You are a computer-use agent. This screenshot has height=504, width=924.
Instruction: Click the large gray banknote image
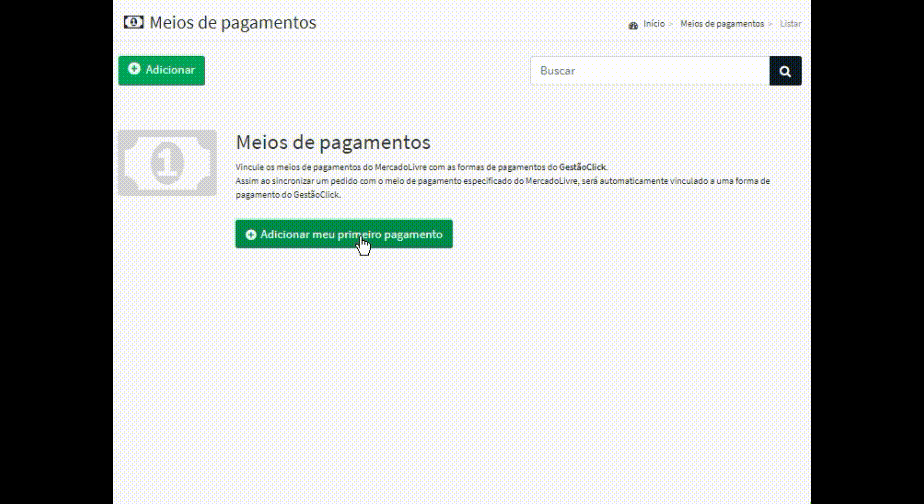coord(167,163)
